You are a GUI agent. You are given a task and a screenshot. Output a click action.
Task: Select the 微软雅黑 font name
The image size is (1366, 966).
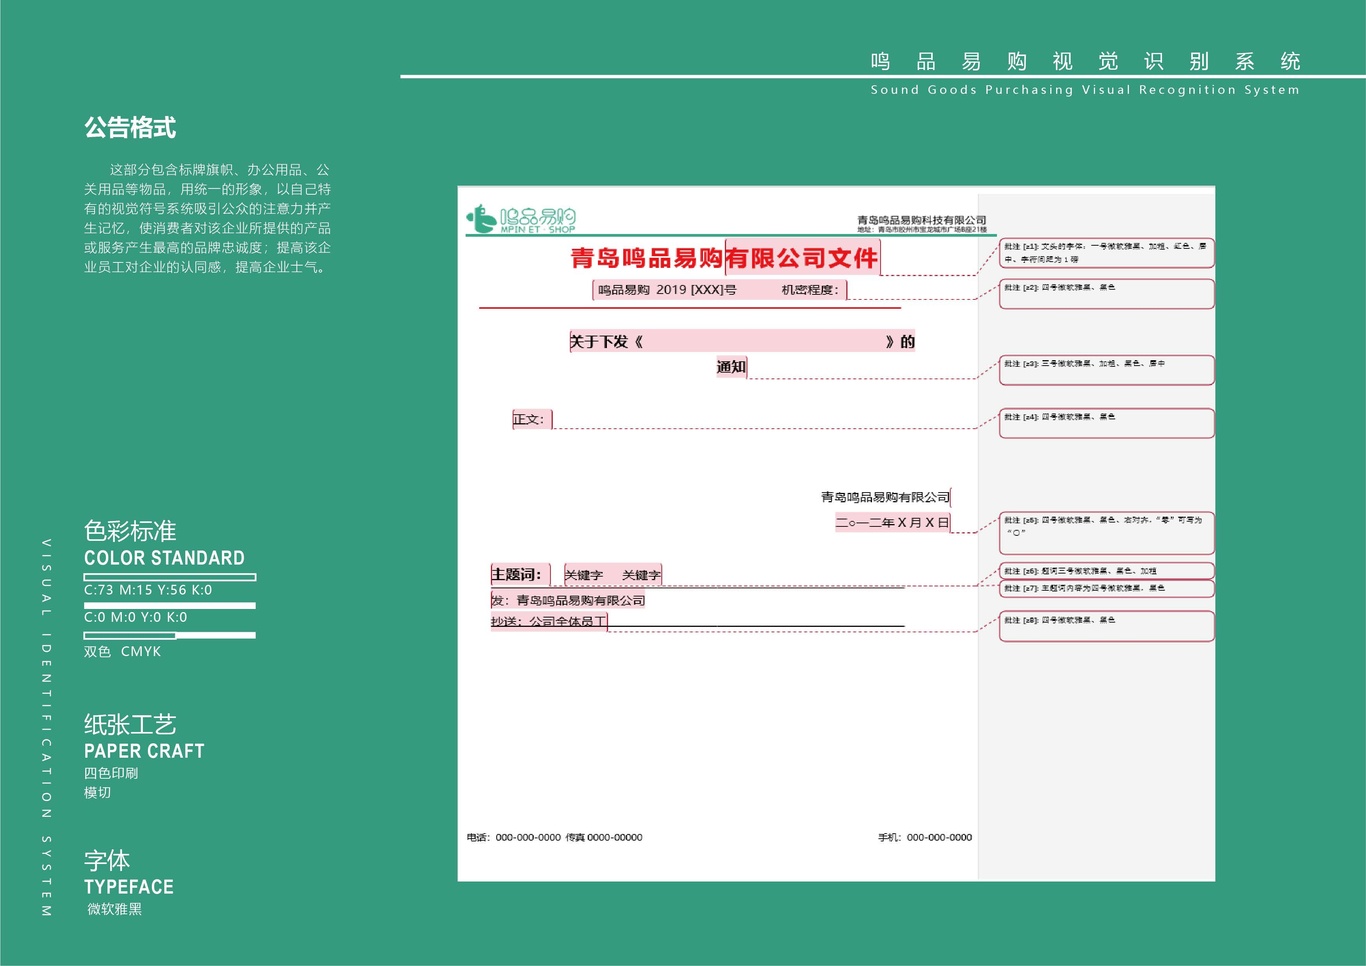(115, 910)
